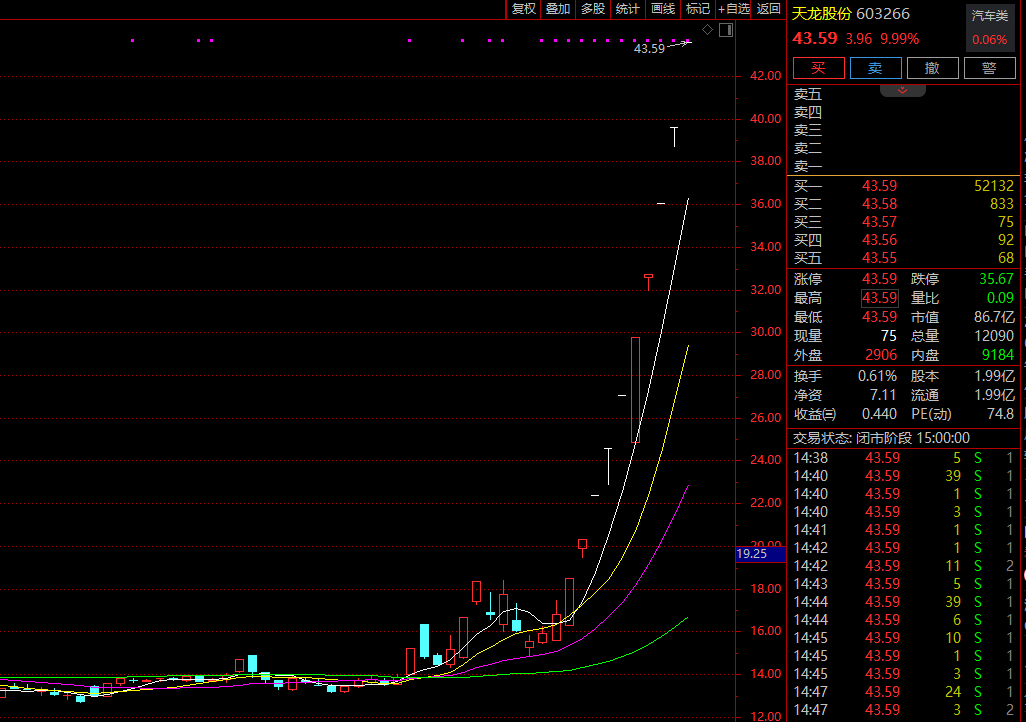Screen dimensions: 1026x722
Task: Toggle the side panel layout icon
Action: click(x=726, y=30)
